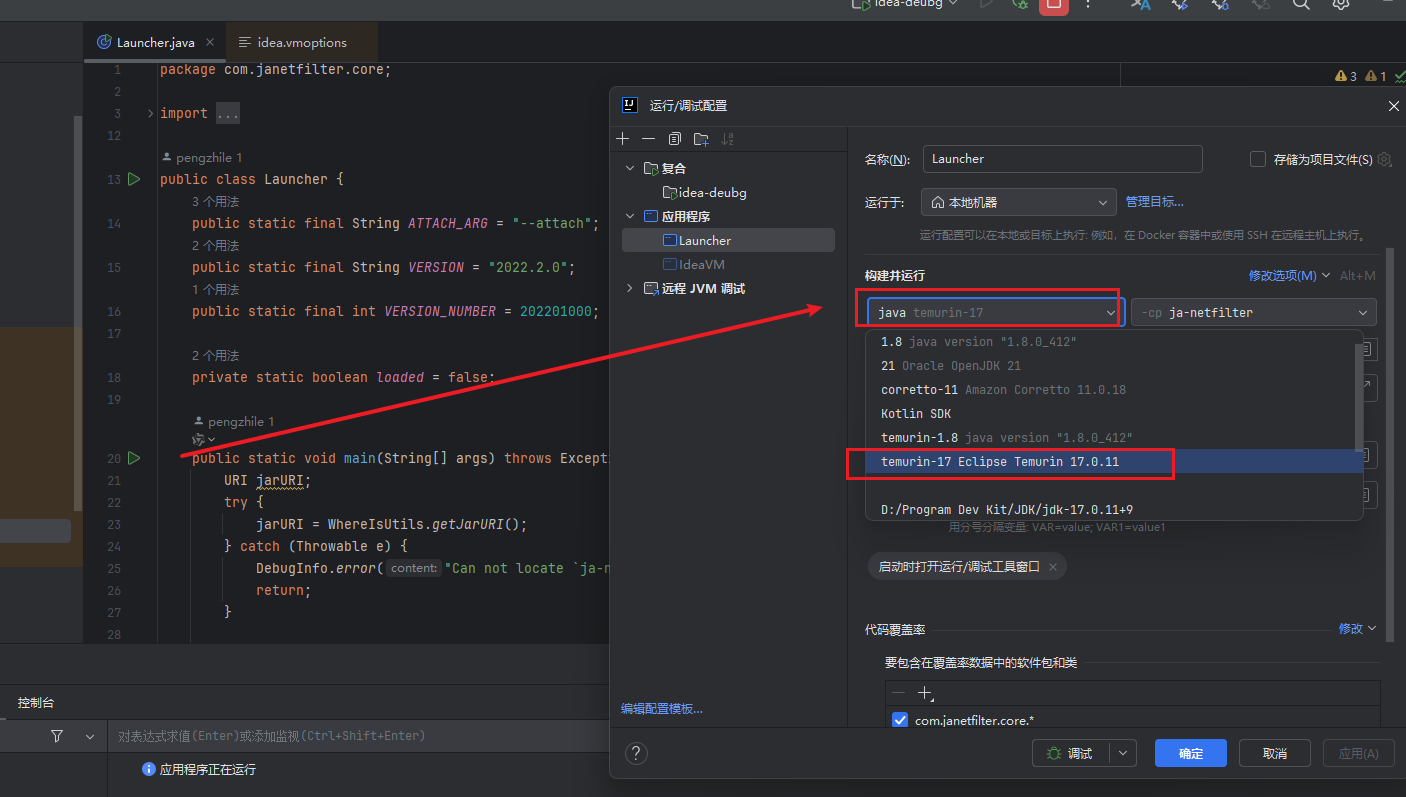Toggle the 存储为项目文件 checkbox
Viewport: 1406px width, 797px height.
1257,158
